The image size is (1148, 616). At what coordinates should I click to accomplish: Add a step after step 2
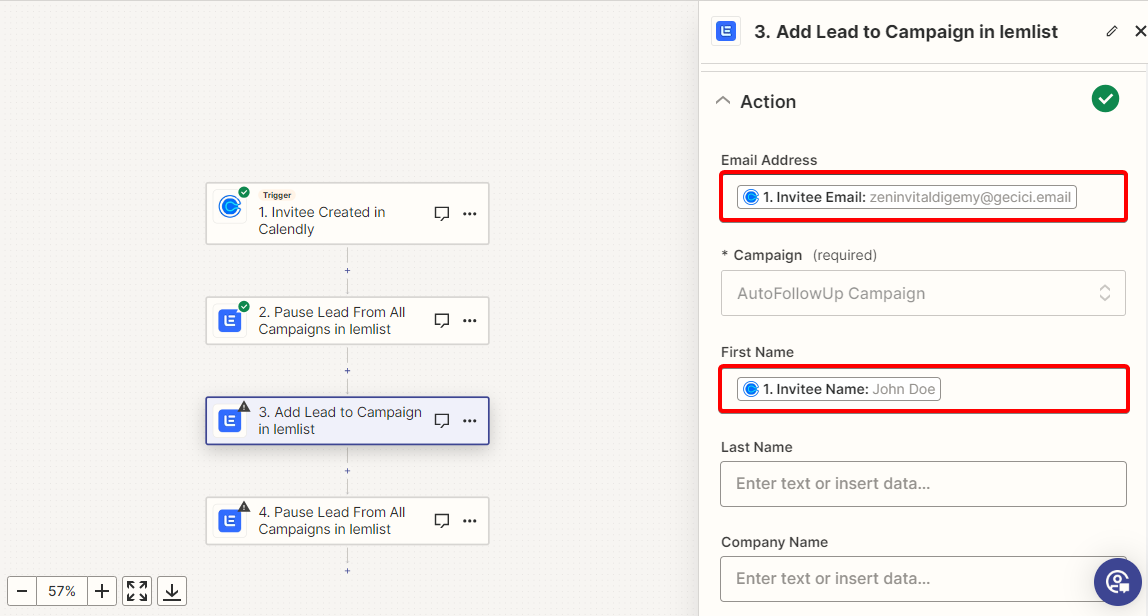[x=347, y=371]
